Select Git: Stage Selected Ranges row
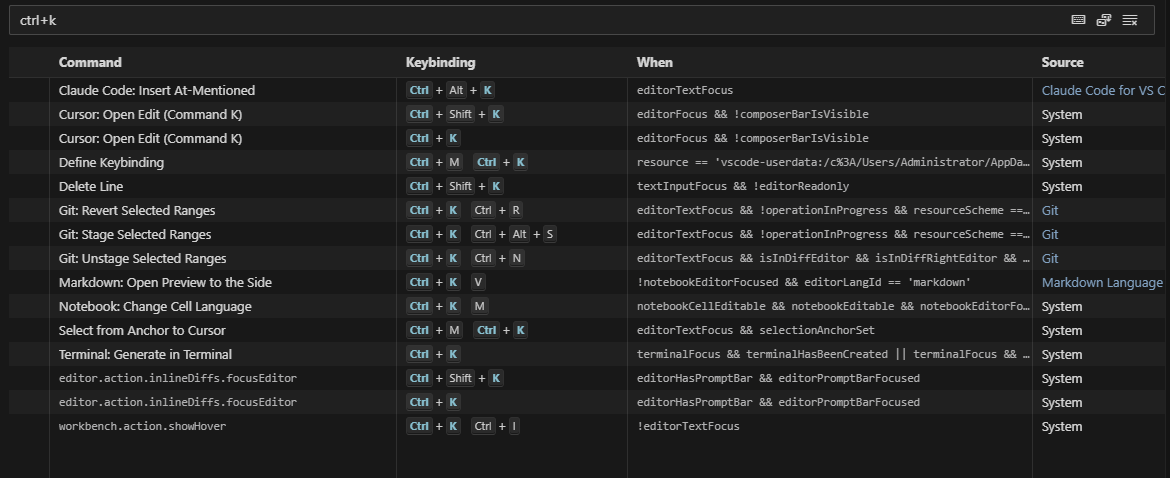 [135, 234]
